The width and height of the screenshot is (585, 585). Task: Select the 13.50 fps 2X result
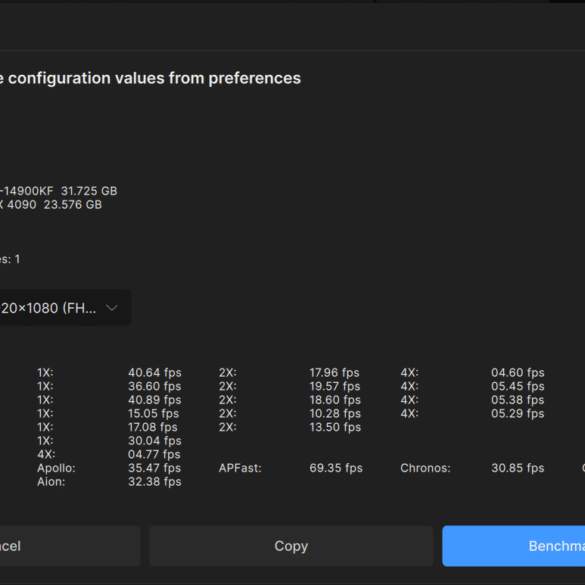[335, 427]
